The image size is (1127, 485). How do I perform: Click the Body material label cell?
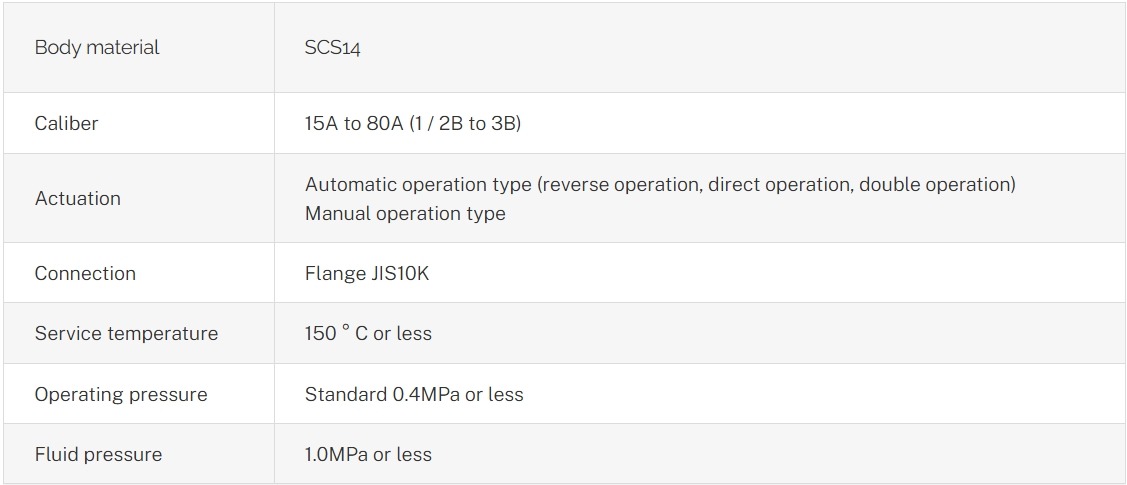click(x=97, y=48)
